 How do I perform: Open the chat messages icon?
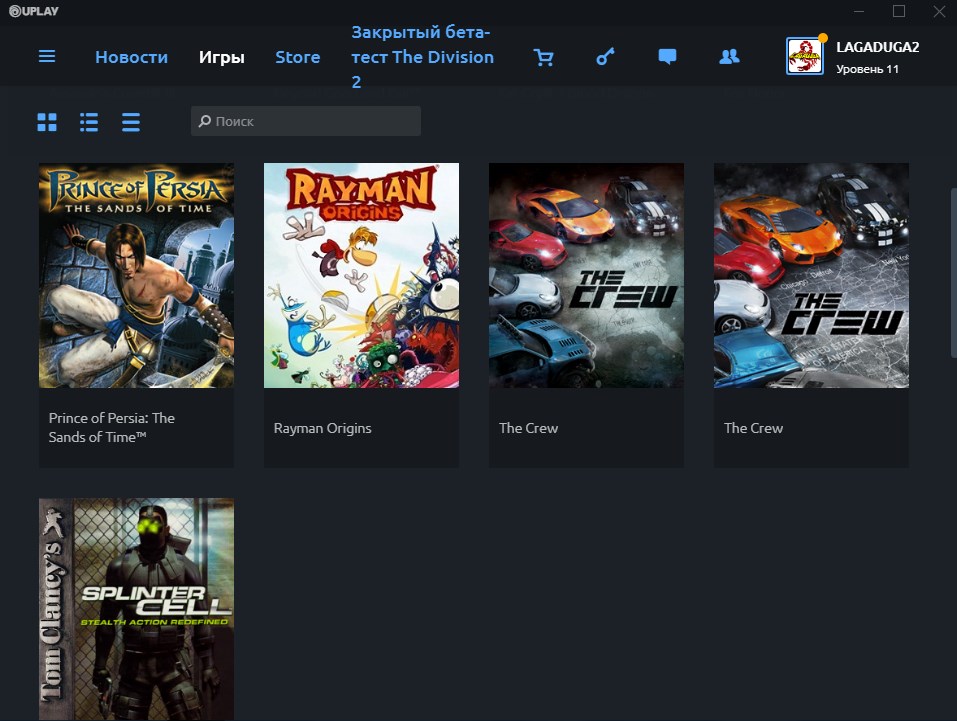667,57
